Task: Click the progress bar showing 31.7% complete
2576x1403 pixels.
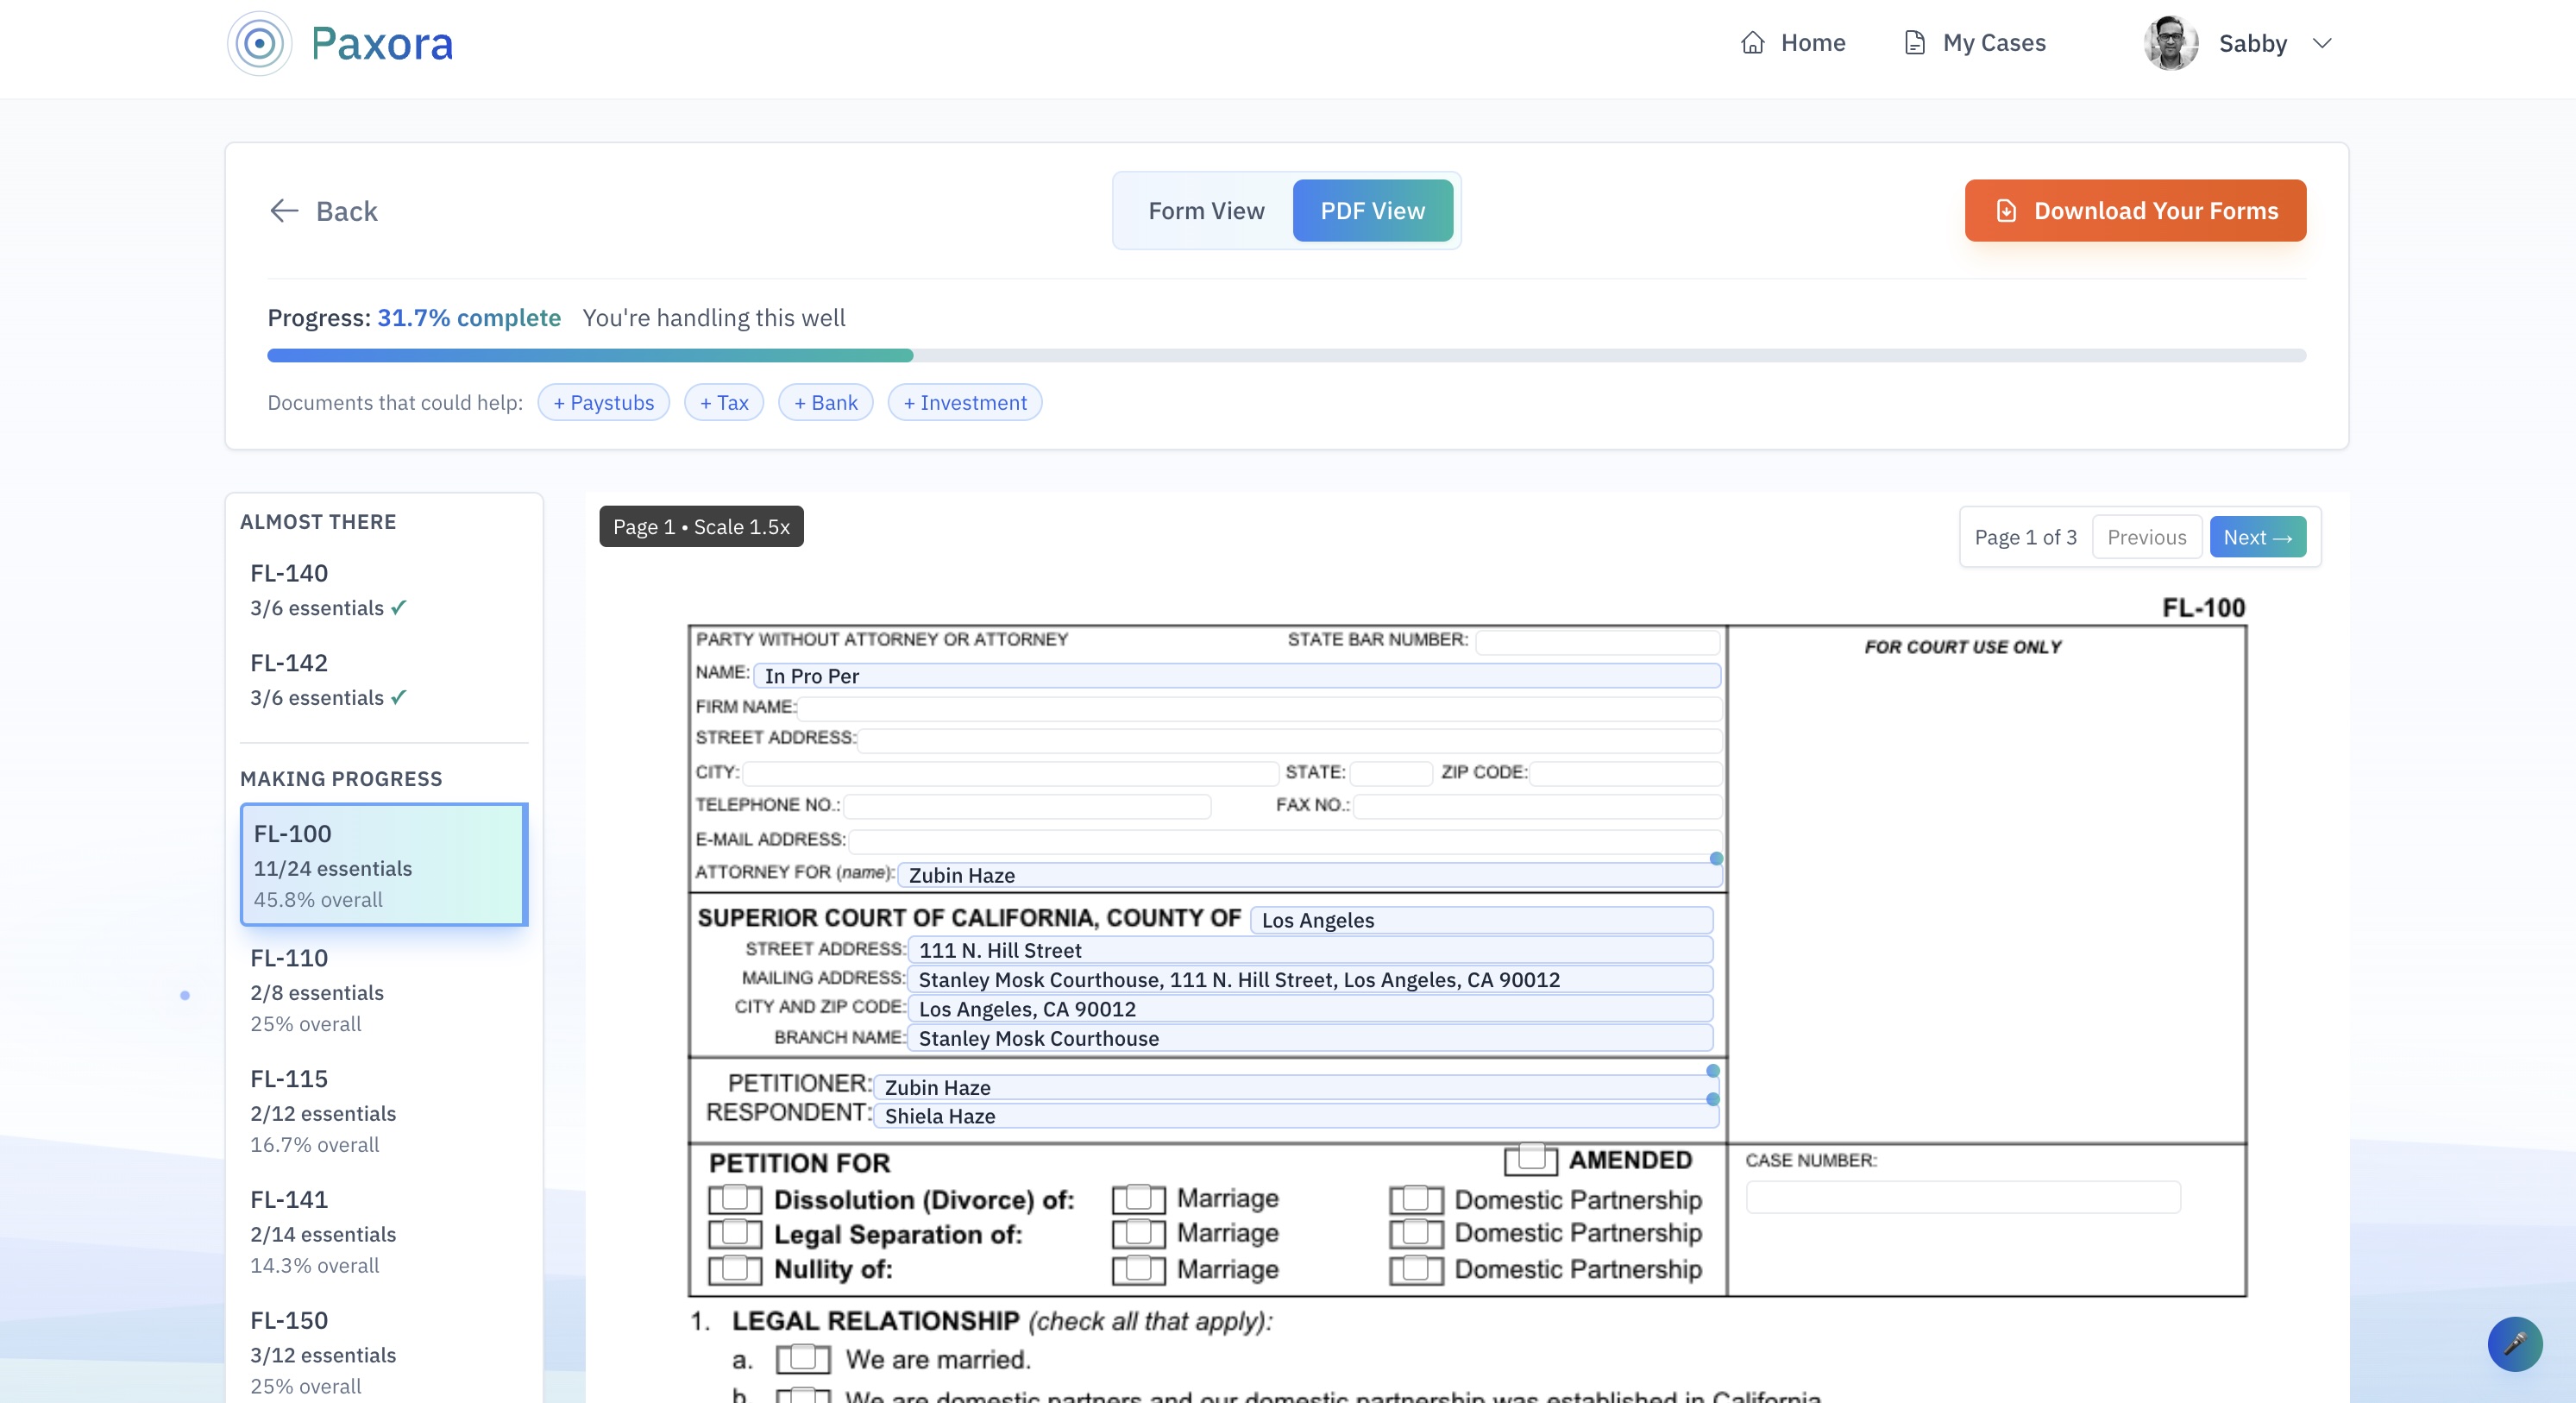Action: (1287, 355)
